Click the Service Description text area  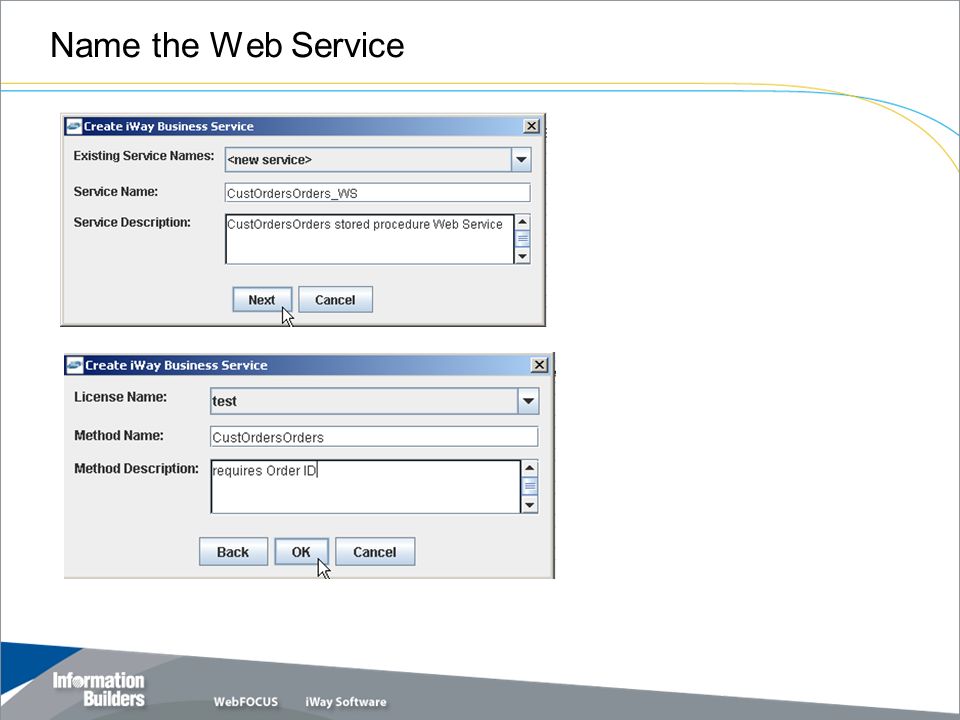369,239
